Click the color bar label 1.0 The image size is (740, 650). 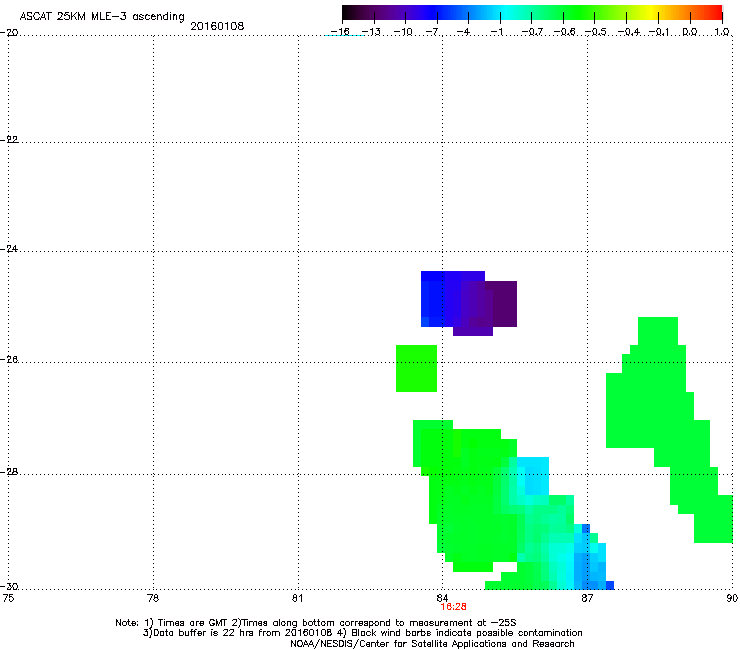(722, 32)
